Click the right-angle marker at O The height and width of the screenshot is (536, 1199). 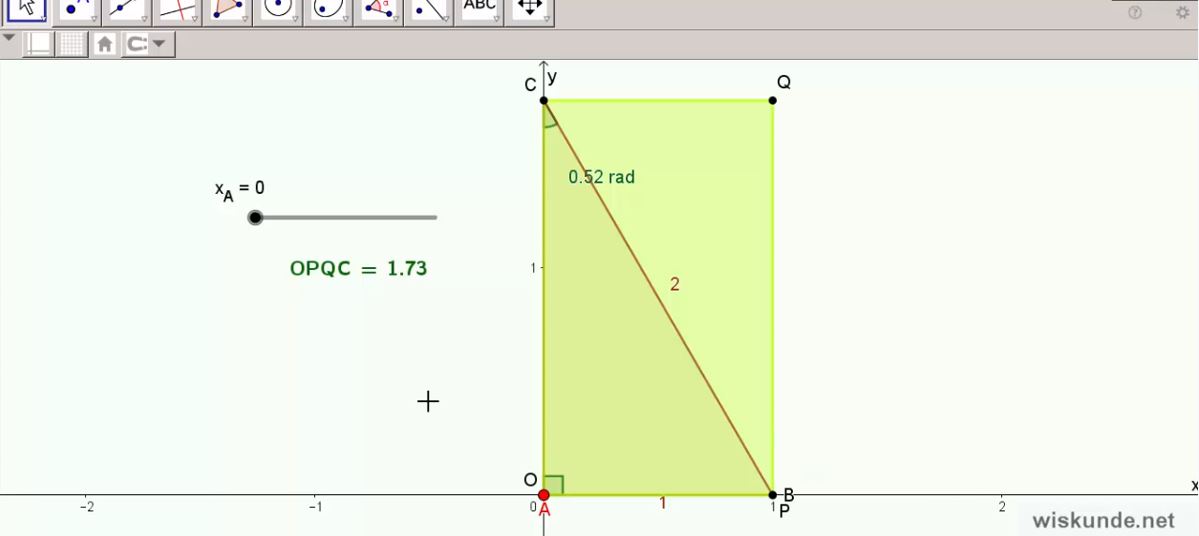[556, 485]
